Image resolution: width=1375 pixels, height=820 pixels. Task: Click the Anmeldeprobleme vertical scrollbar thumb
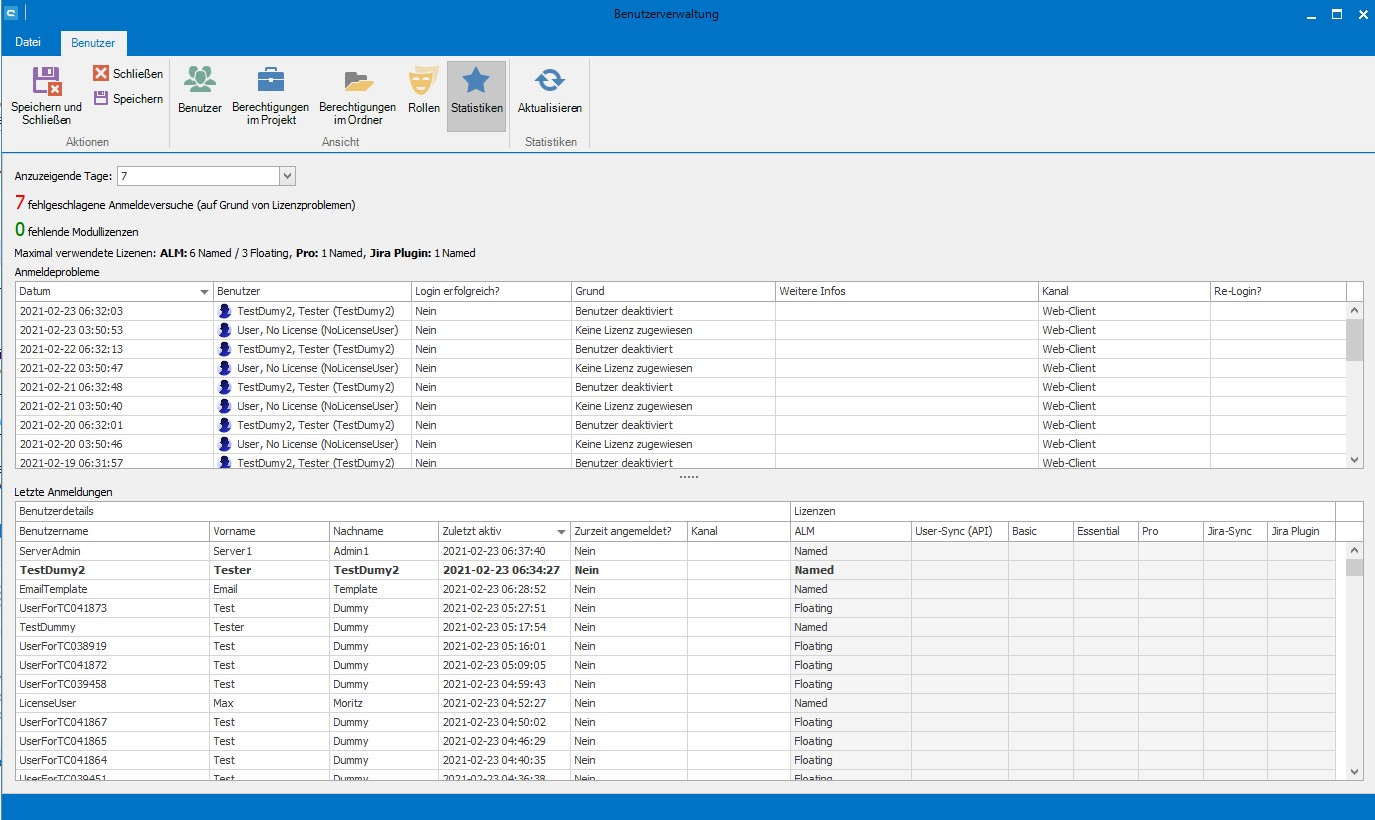coord(1355,339)
